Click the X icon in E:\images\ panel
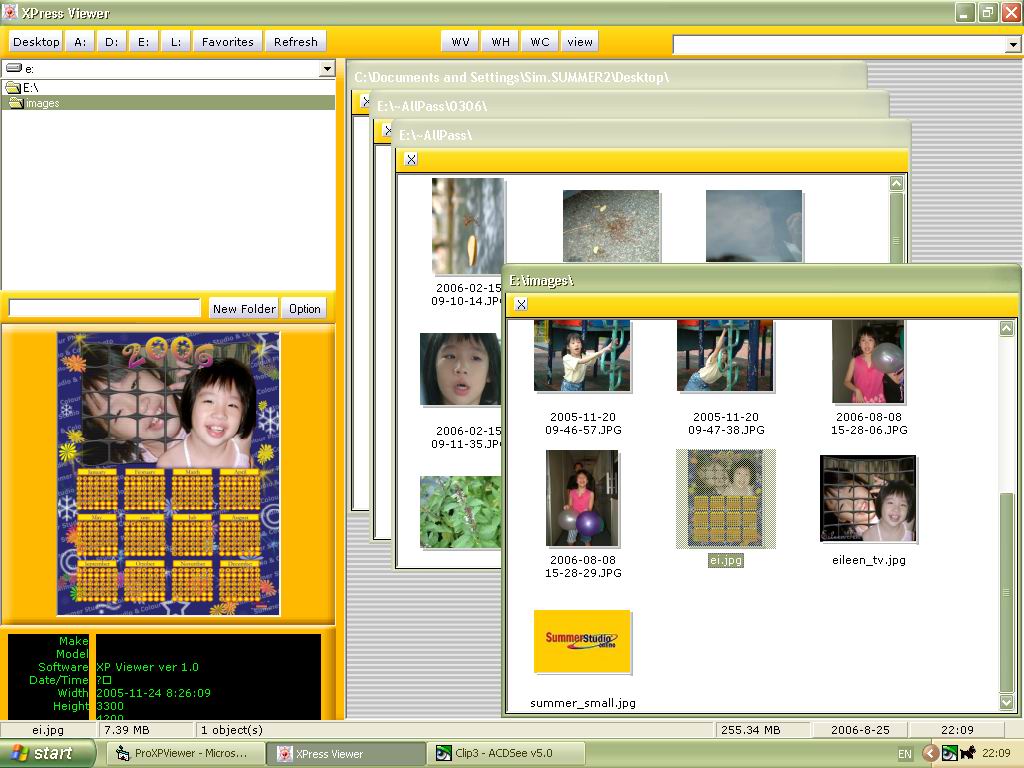 [x=521, y=304]
